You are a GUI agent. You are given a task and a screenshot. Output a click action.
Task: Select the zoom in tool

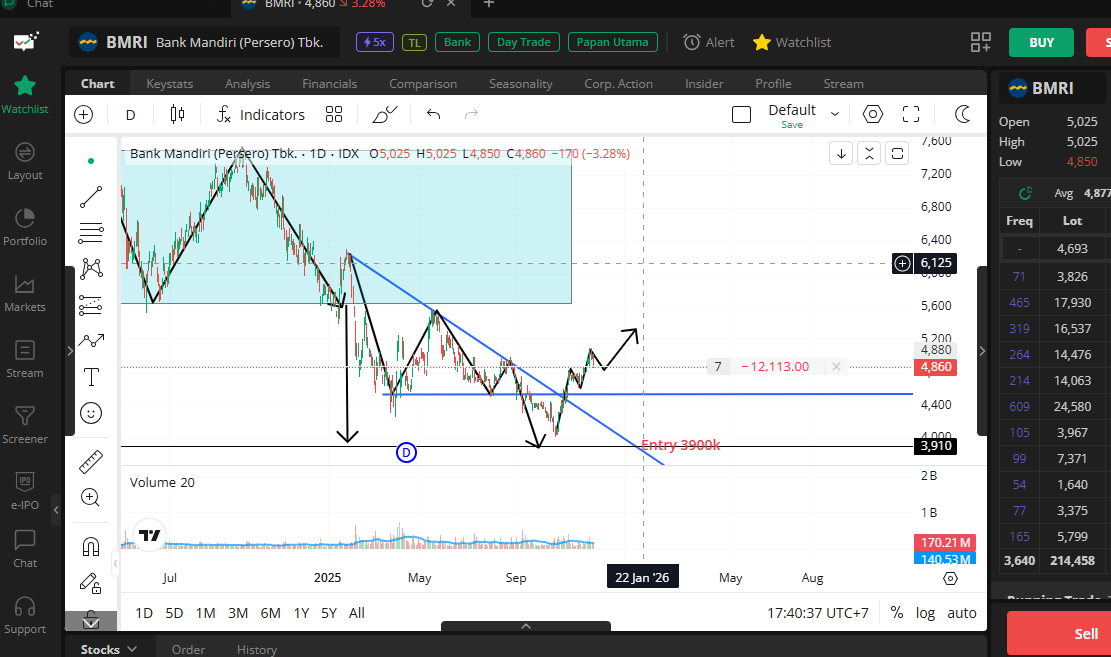pos(91,498)
